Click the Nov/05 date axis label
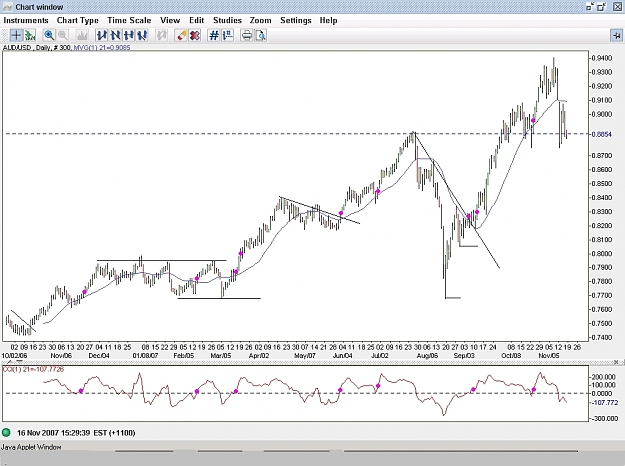This screenshot has height=466, width=625. (x=548, y=355)
